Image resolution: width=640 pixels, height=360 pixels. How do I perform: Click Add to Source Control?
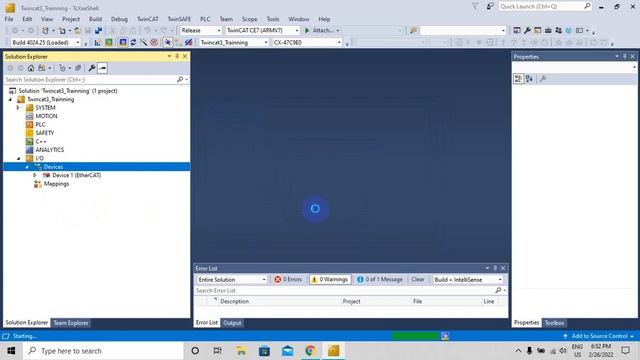click(x=599, y=336)
